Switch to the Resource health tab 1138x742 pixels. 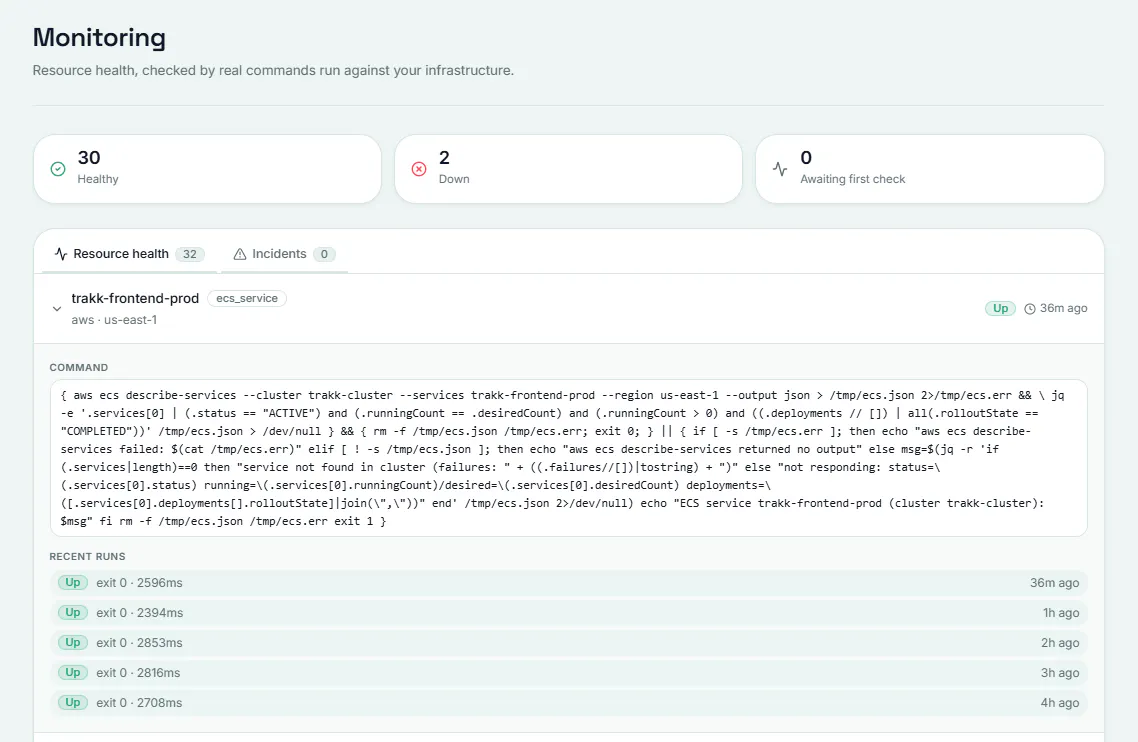[129, 254]
